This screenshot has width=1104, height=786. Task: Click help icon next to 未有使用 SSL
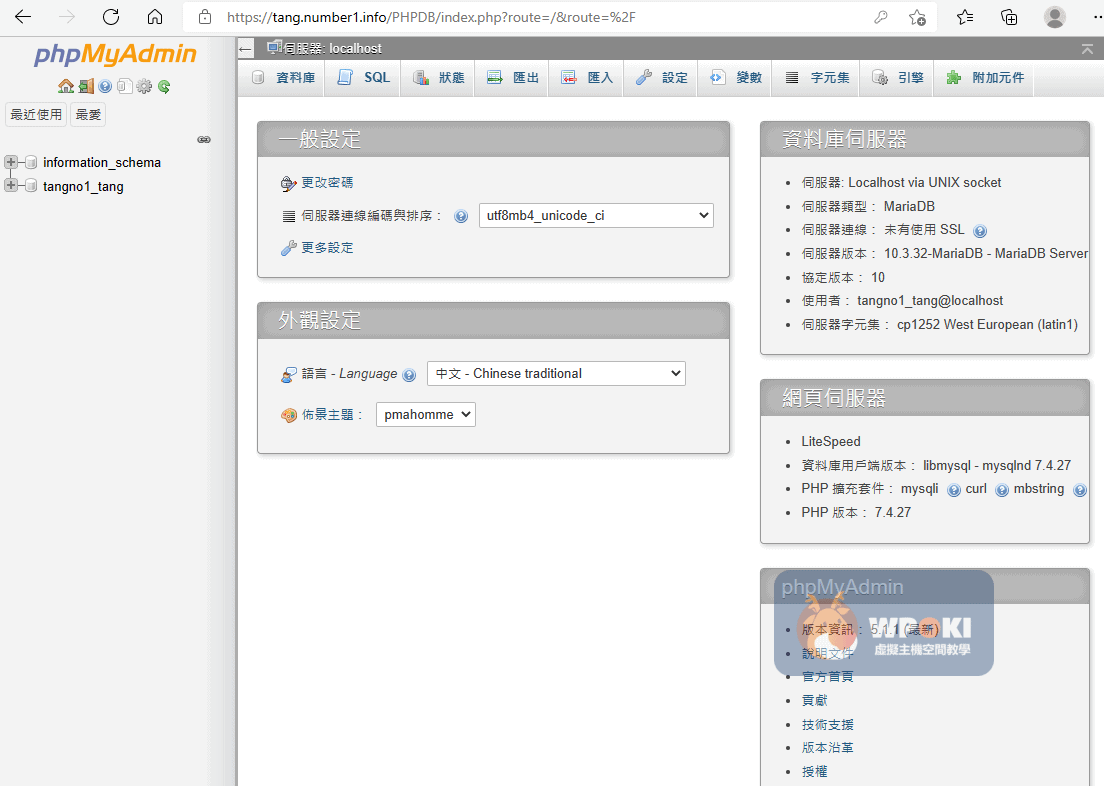click(980, 231)
